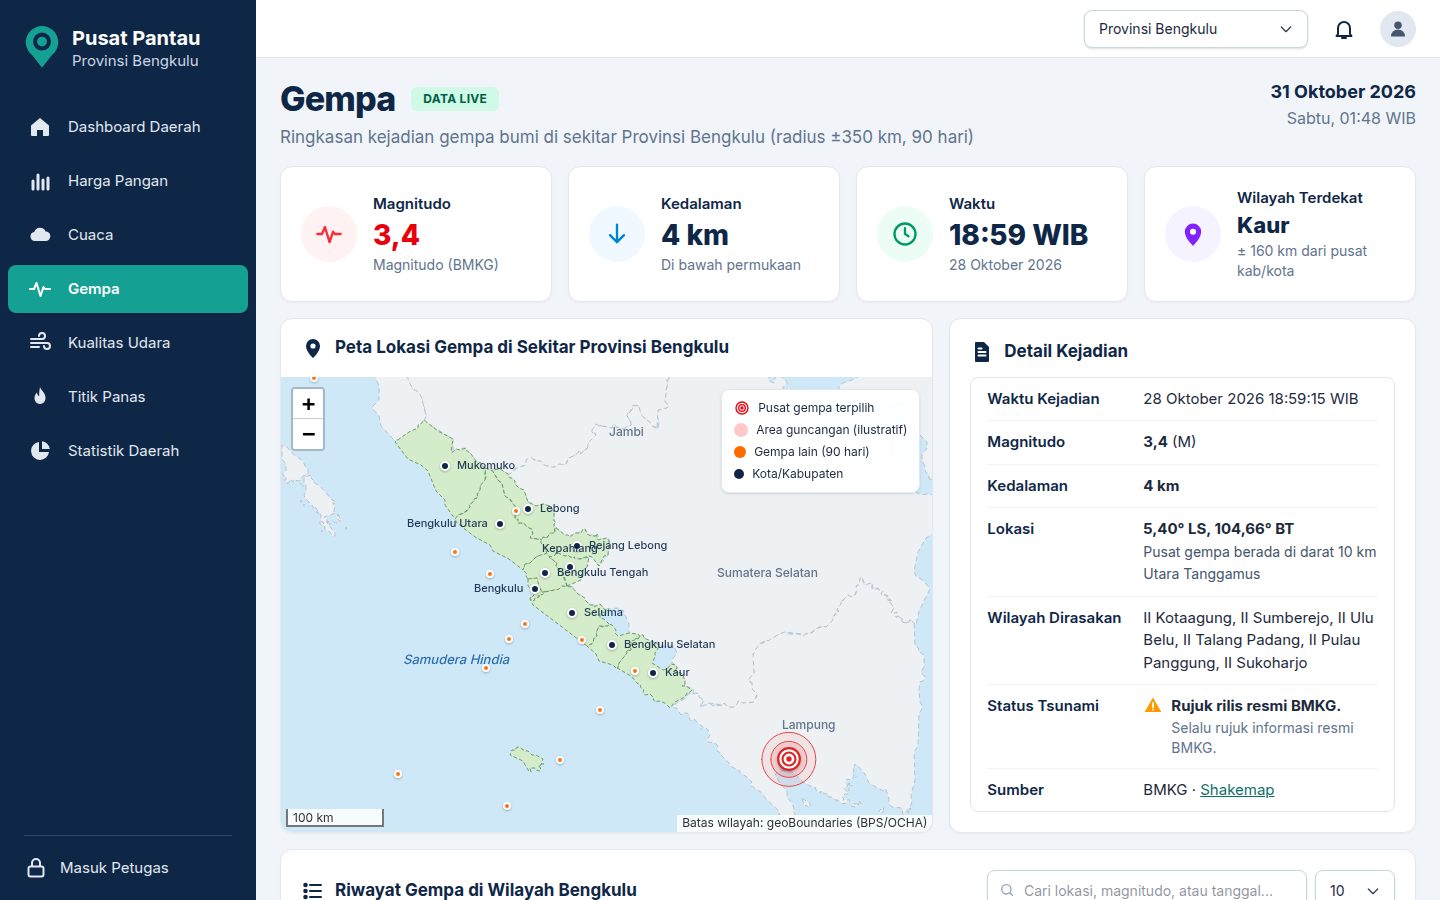Open Kualitas Udara page
Image resolution: width=1440 pixels, height=900 pixels.
[128, 343]
